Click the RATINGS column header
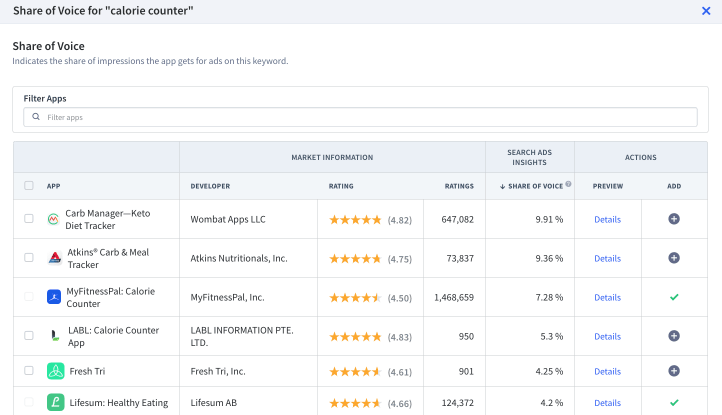 459,186
